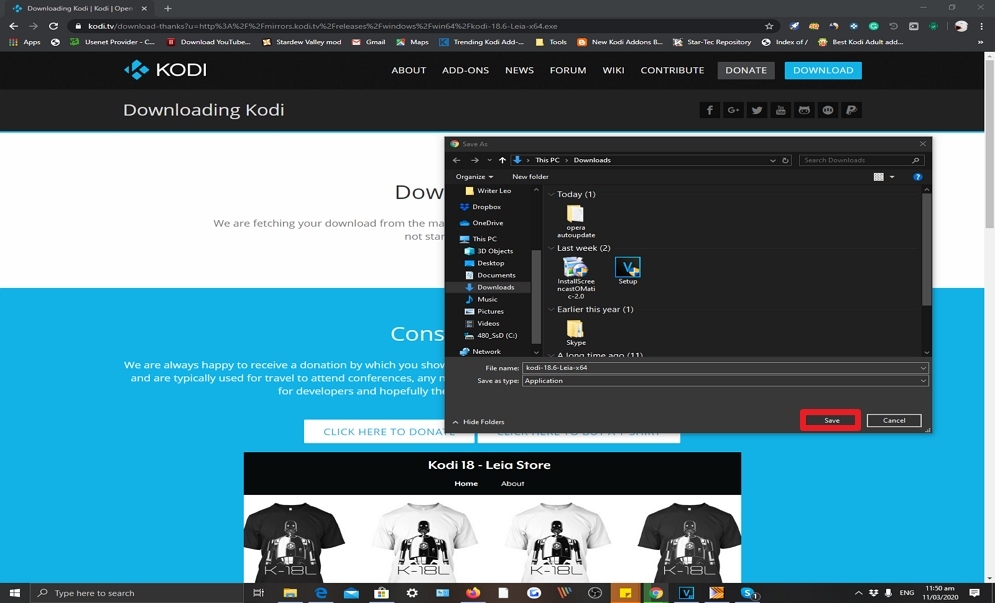Go forward in the Save As dialog
This screenshot has height=603, width=995.
click(x=474, y=160)
